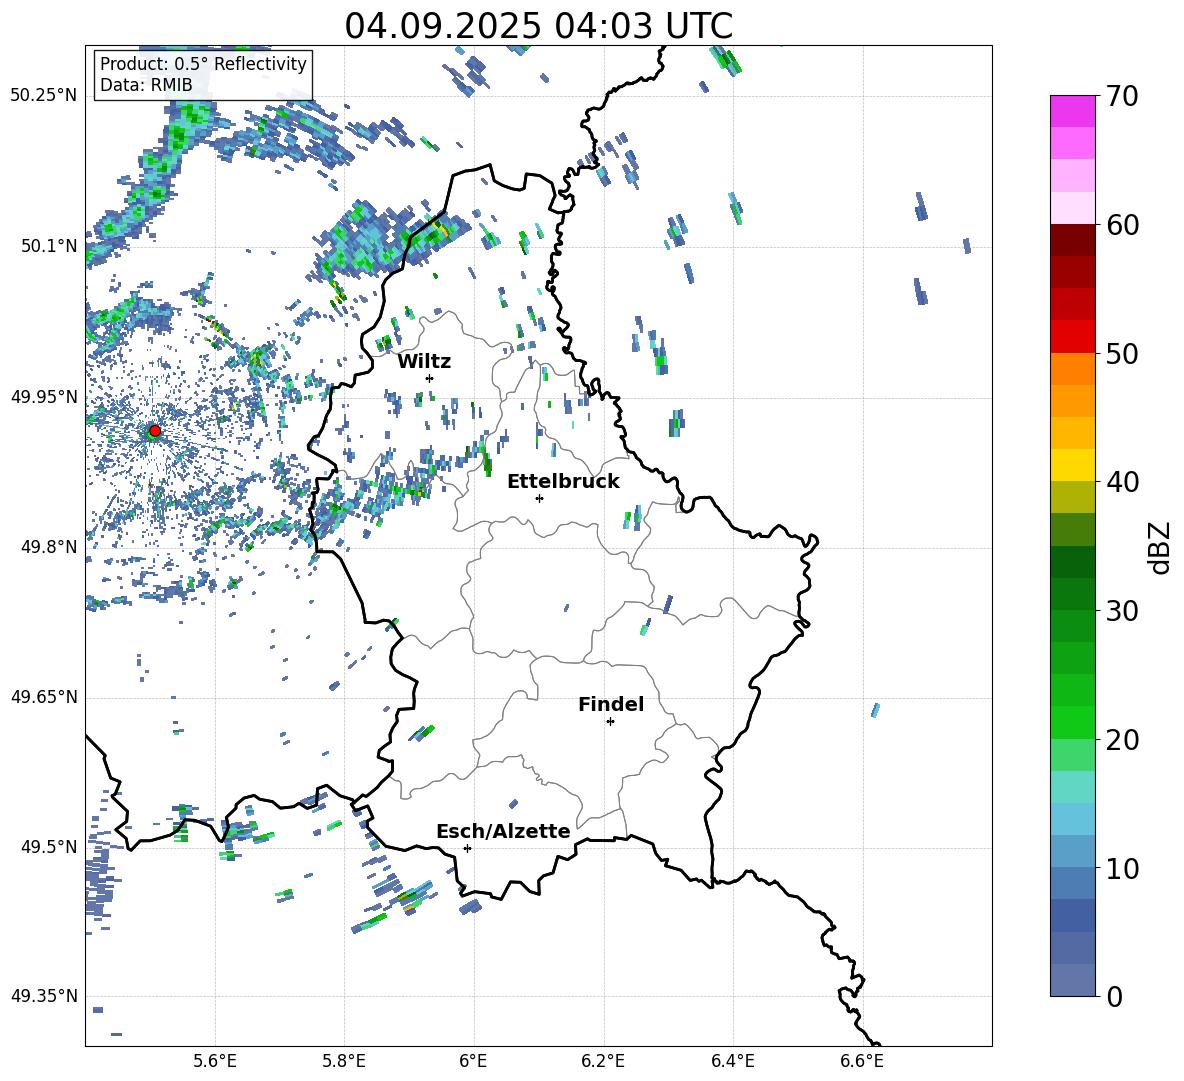Click the 70 tick on colorbar
1184x1081 pixels.
tap(1123, 97)
